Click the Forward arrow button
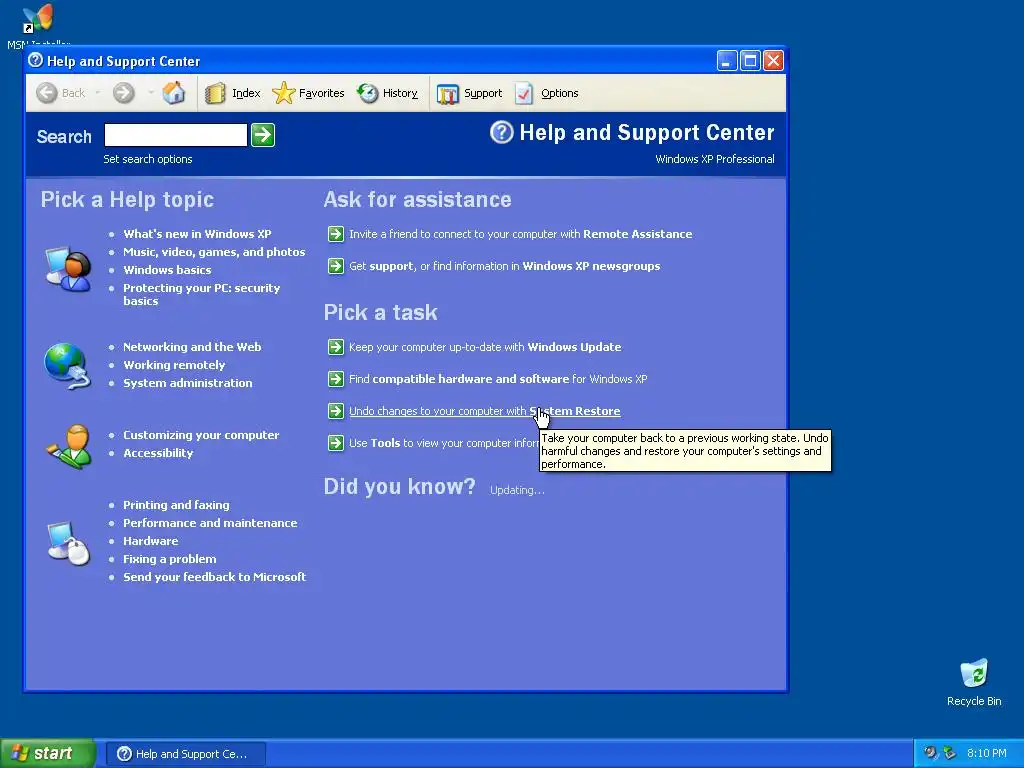The image size is (1024, 768). [x=123, y=93]
